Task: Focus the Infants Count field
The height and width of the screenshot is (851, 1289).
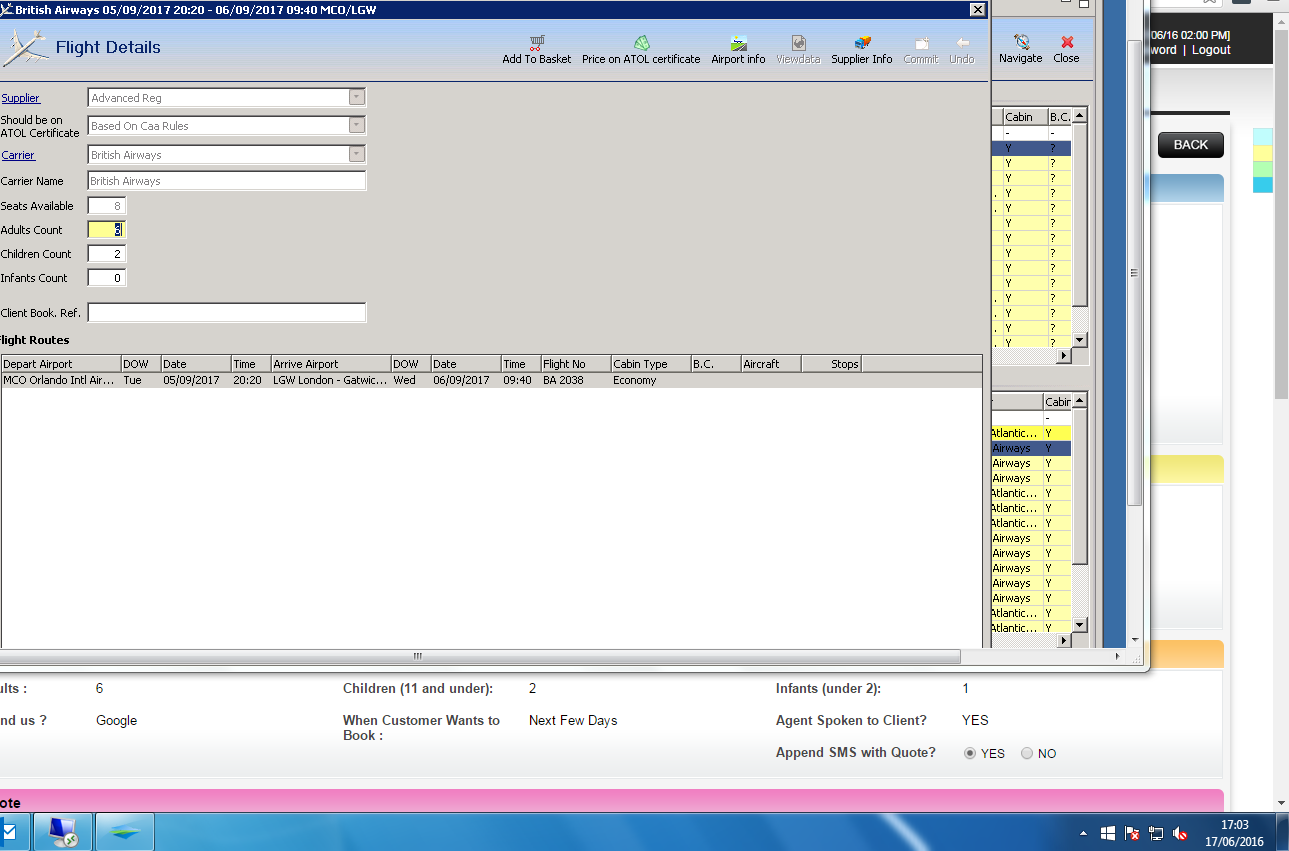Action: 107,278
